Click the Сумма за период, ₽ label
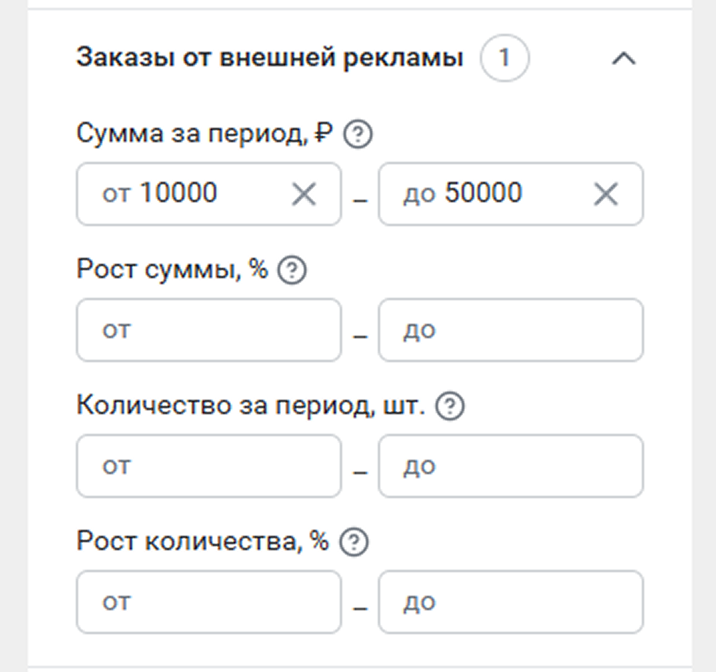716x672 pixels. (x=205, y=134)
